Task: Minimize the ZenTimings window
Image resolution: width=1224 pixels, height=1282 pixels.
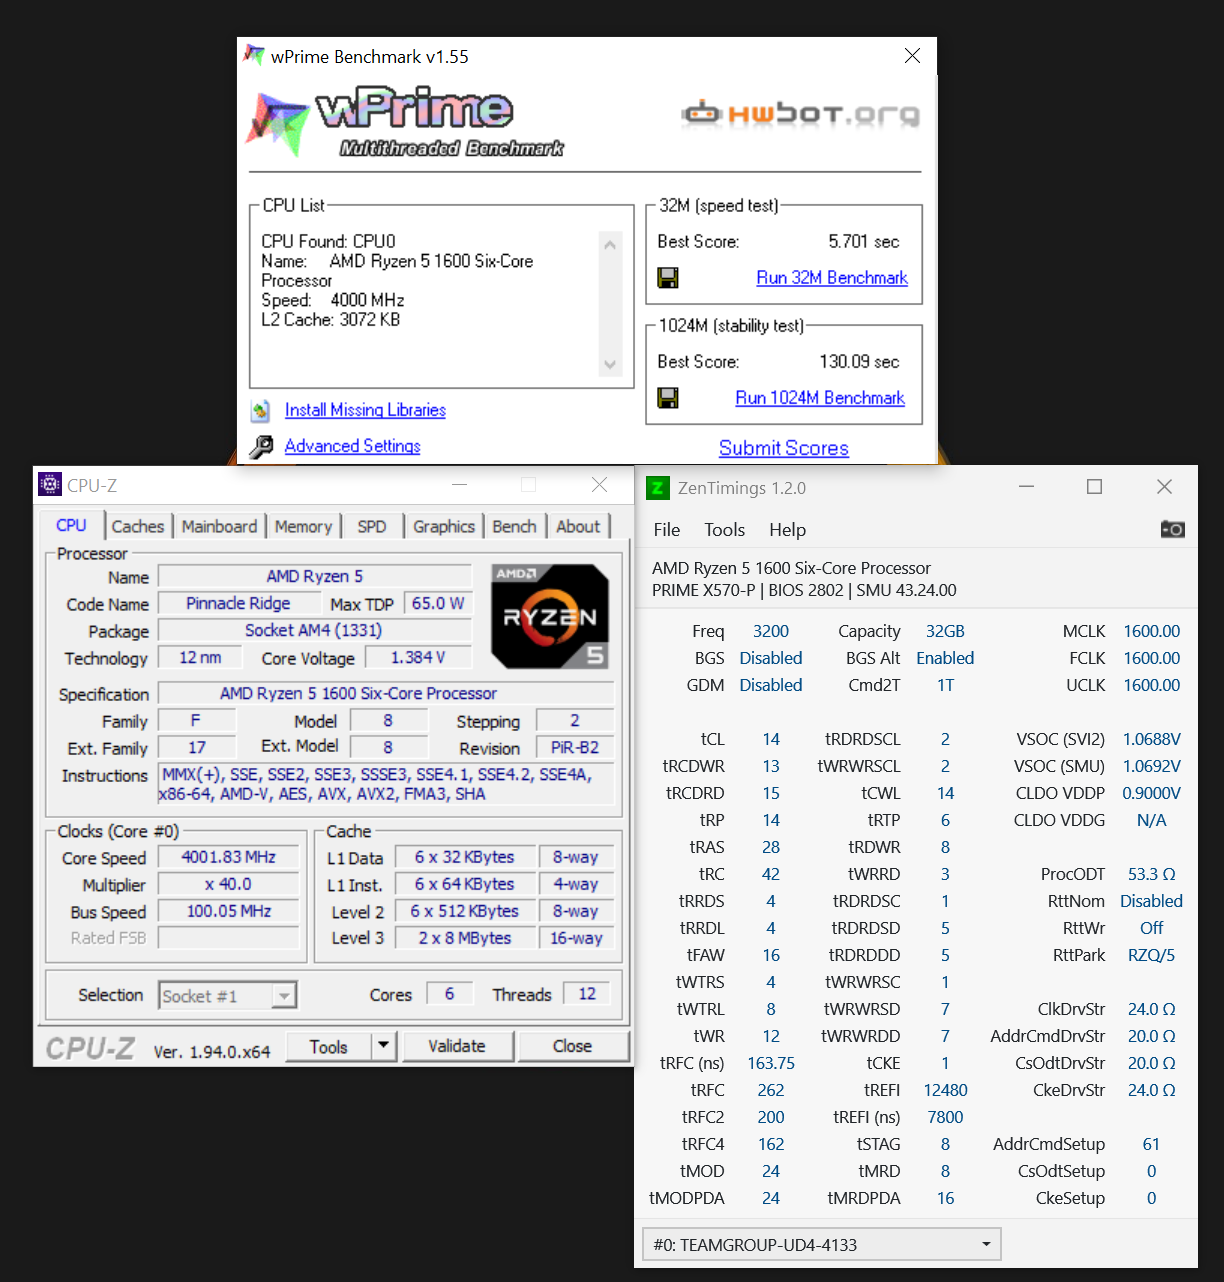Action: click(x=1027, y=487)
